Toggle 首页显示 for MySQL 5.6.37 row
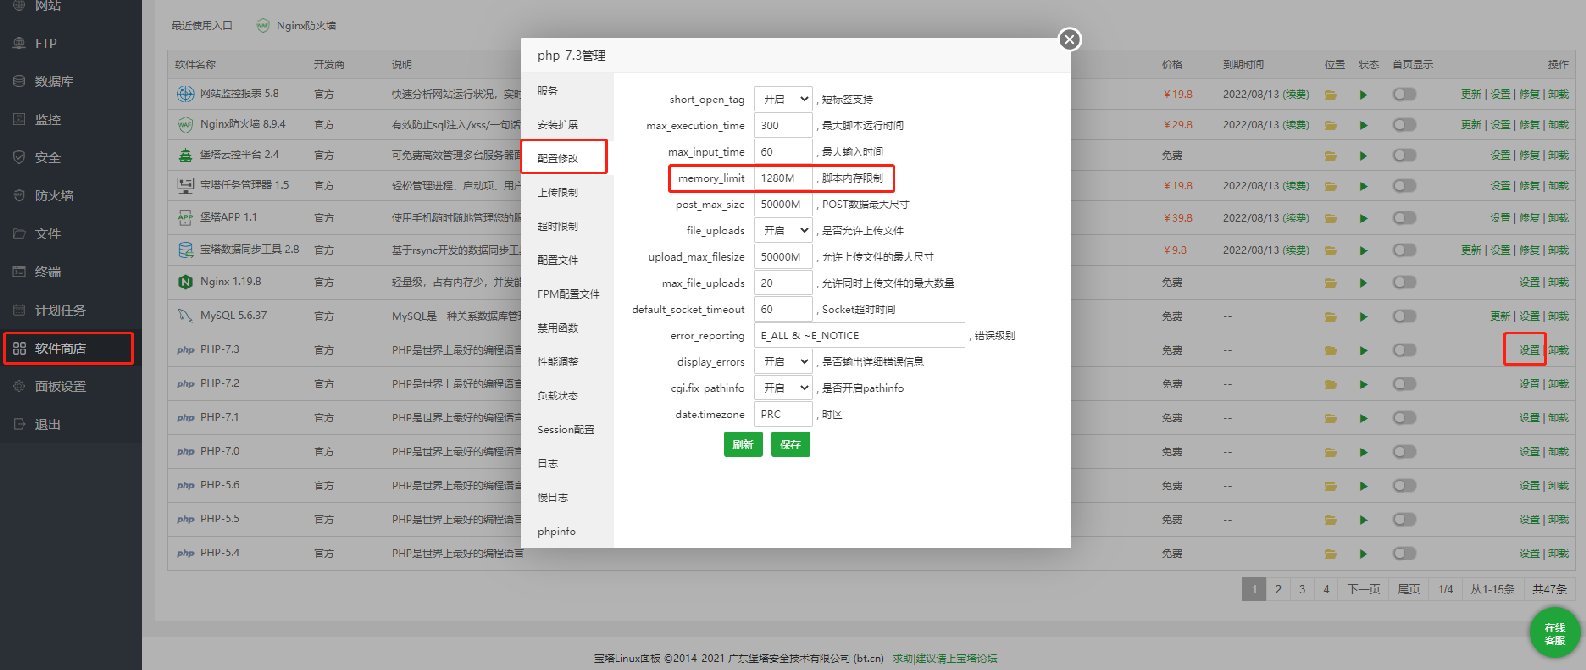 1405,316
